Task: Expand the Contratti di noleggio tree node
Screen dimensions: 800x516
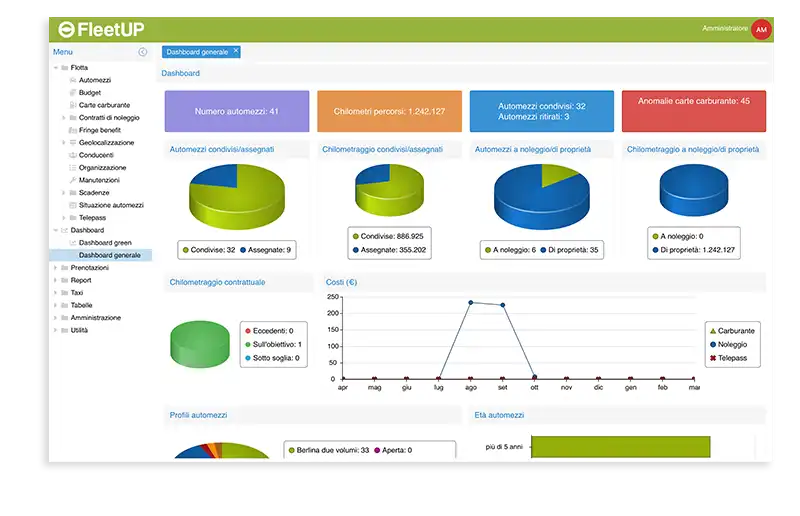Action: coord(63,118)
